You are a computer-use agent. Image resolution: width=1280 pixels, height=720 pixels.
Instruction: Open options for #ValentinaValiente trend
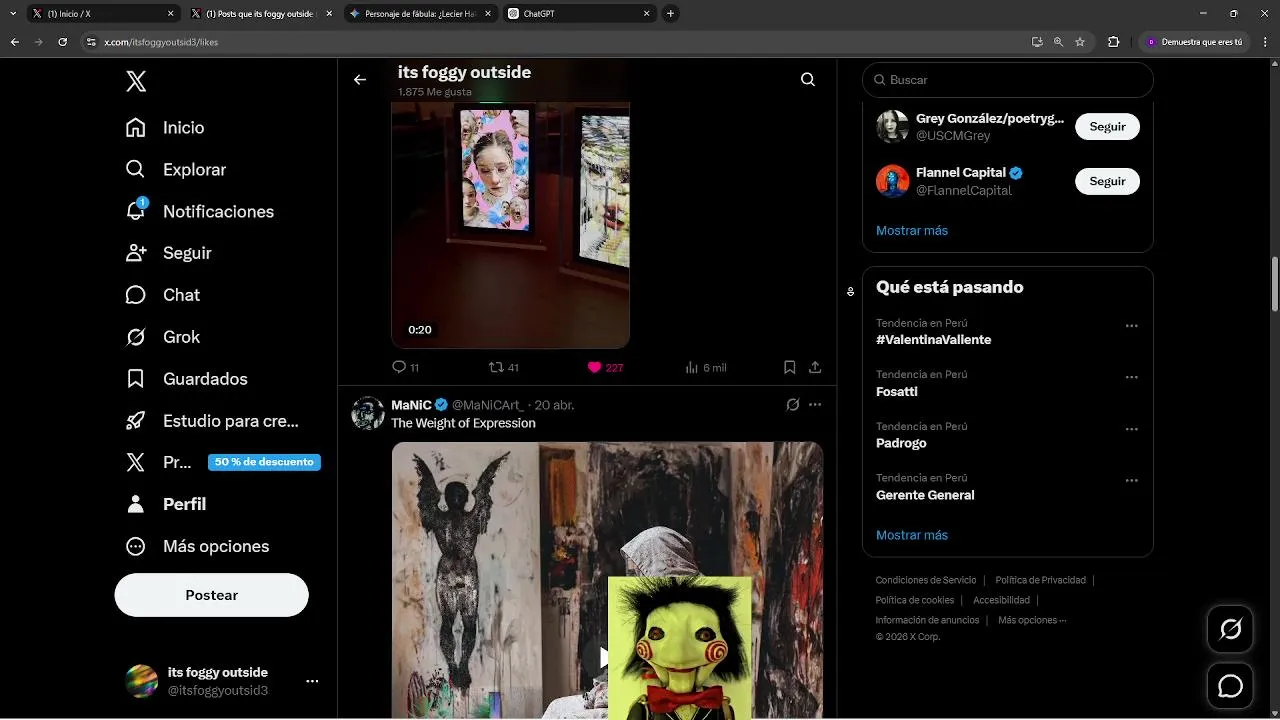coord(1131,326)
